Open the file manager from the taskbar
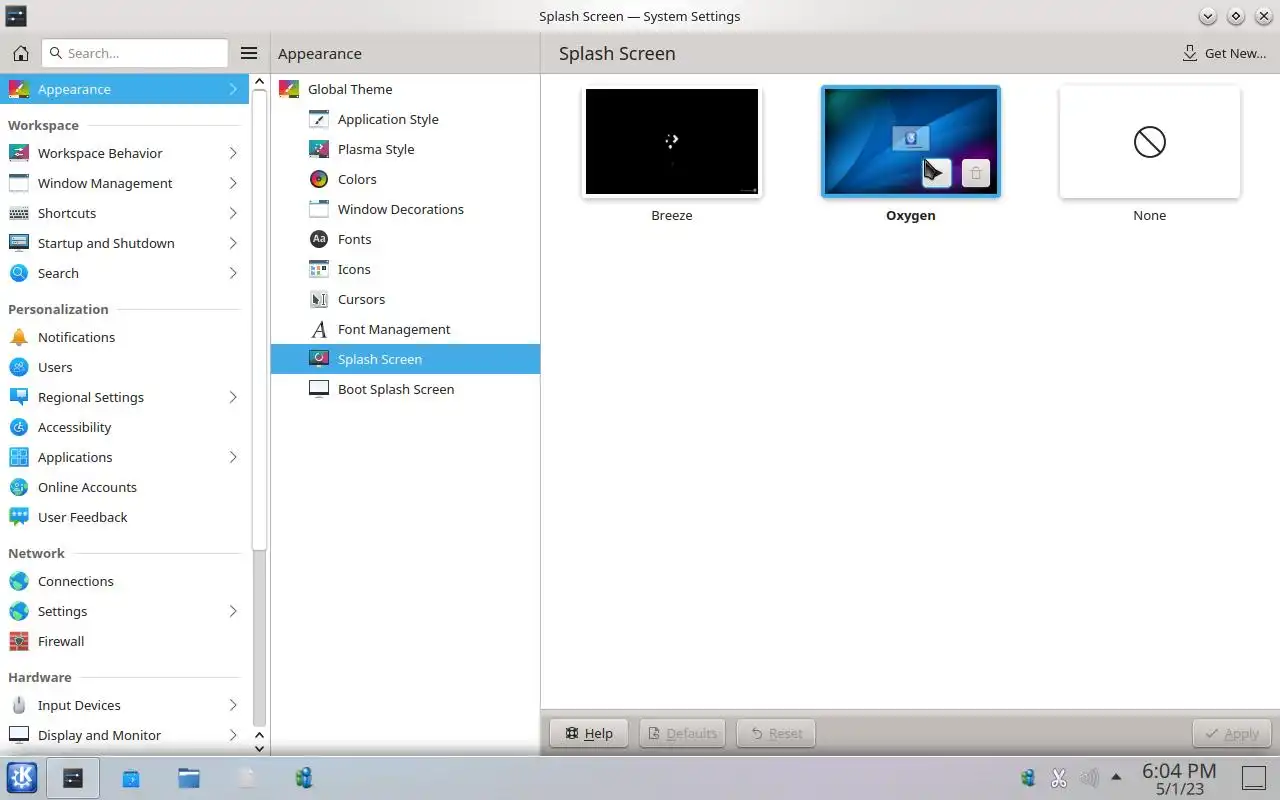 click(x=189, y=778)
